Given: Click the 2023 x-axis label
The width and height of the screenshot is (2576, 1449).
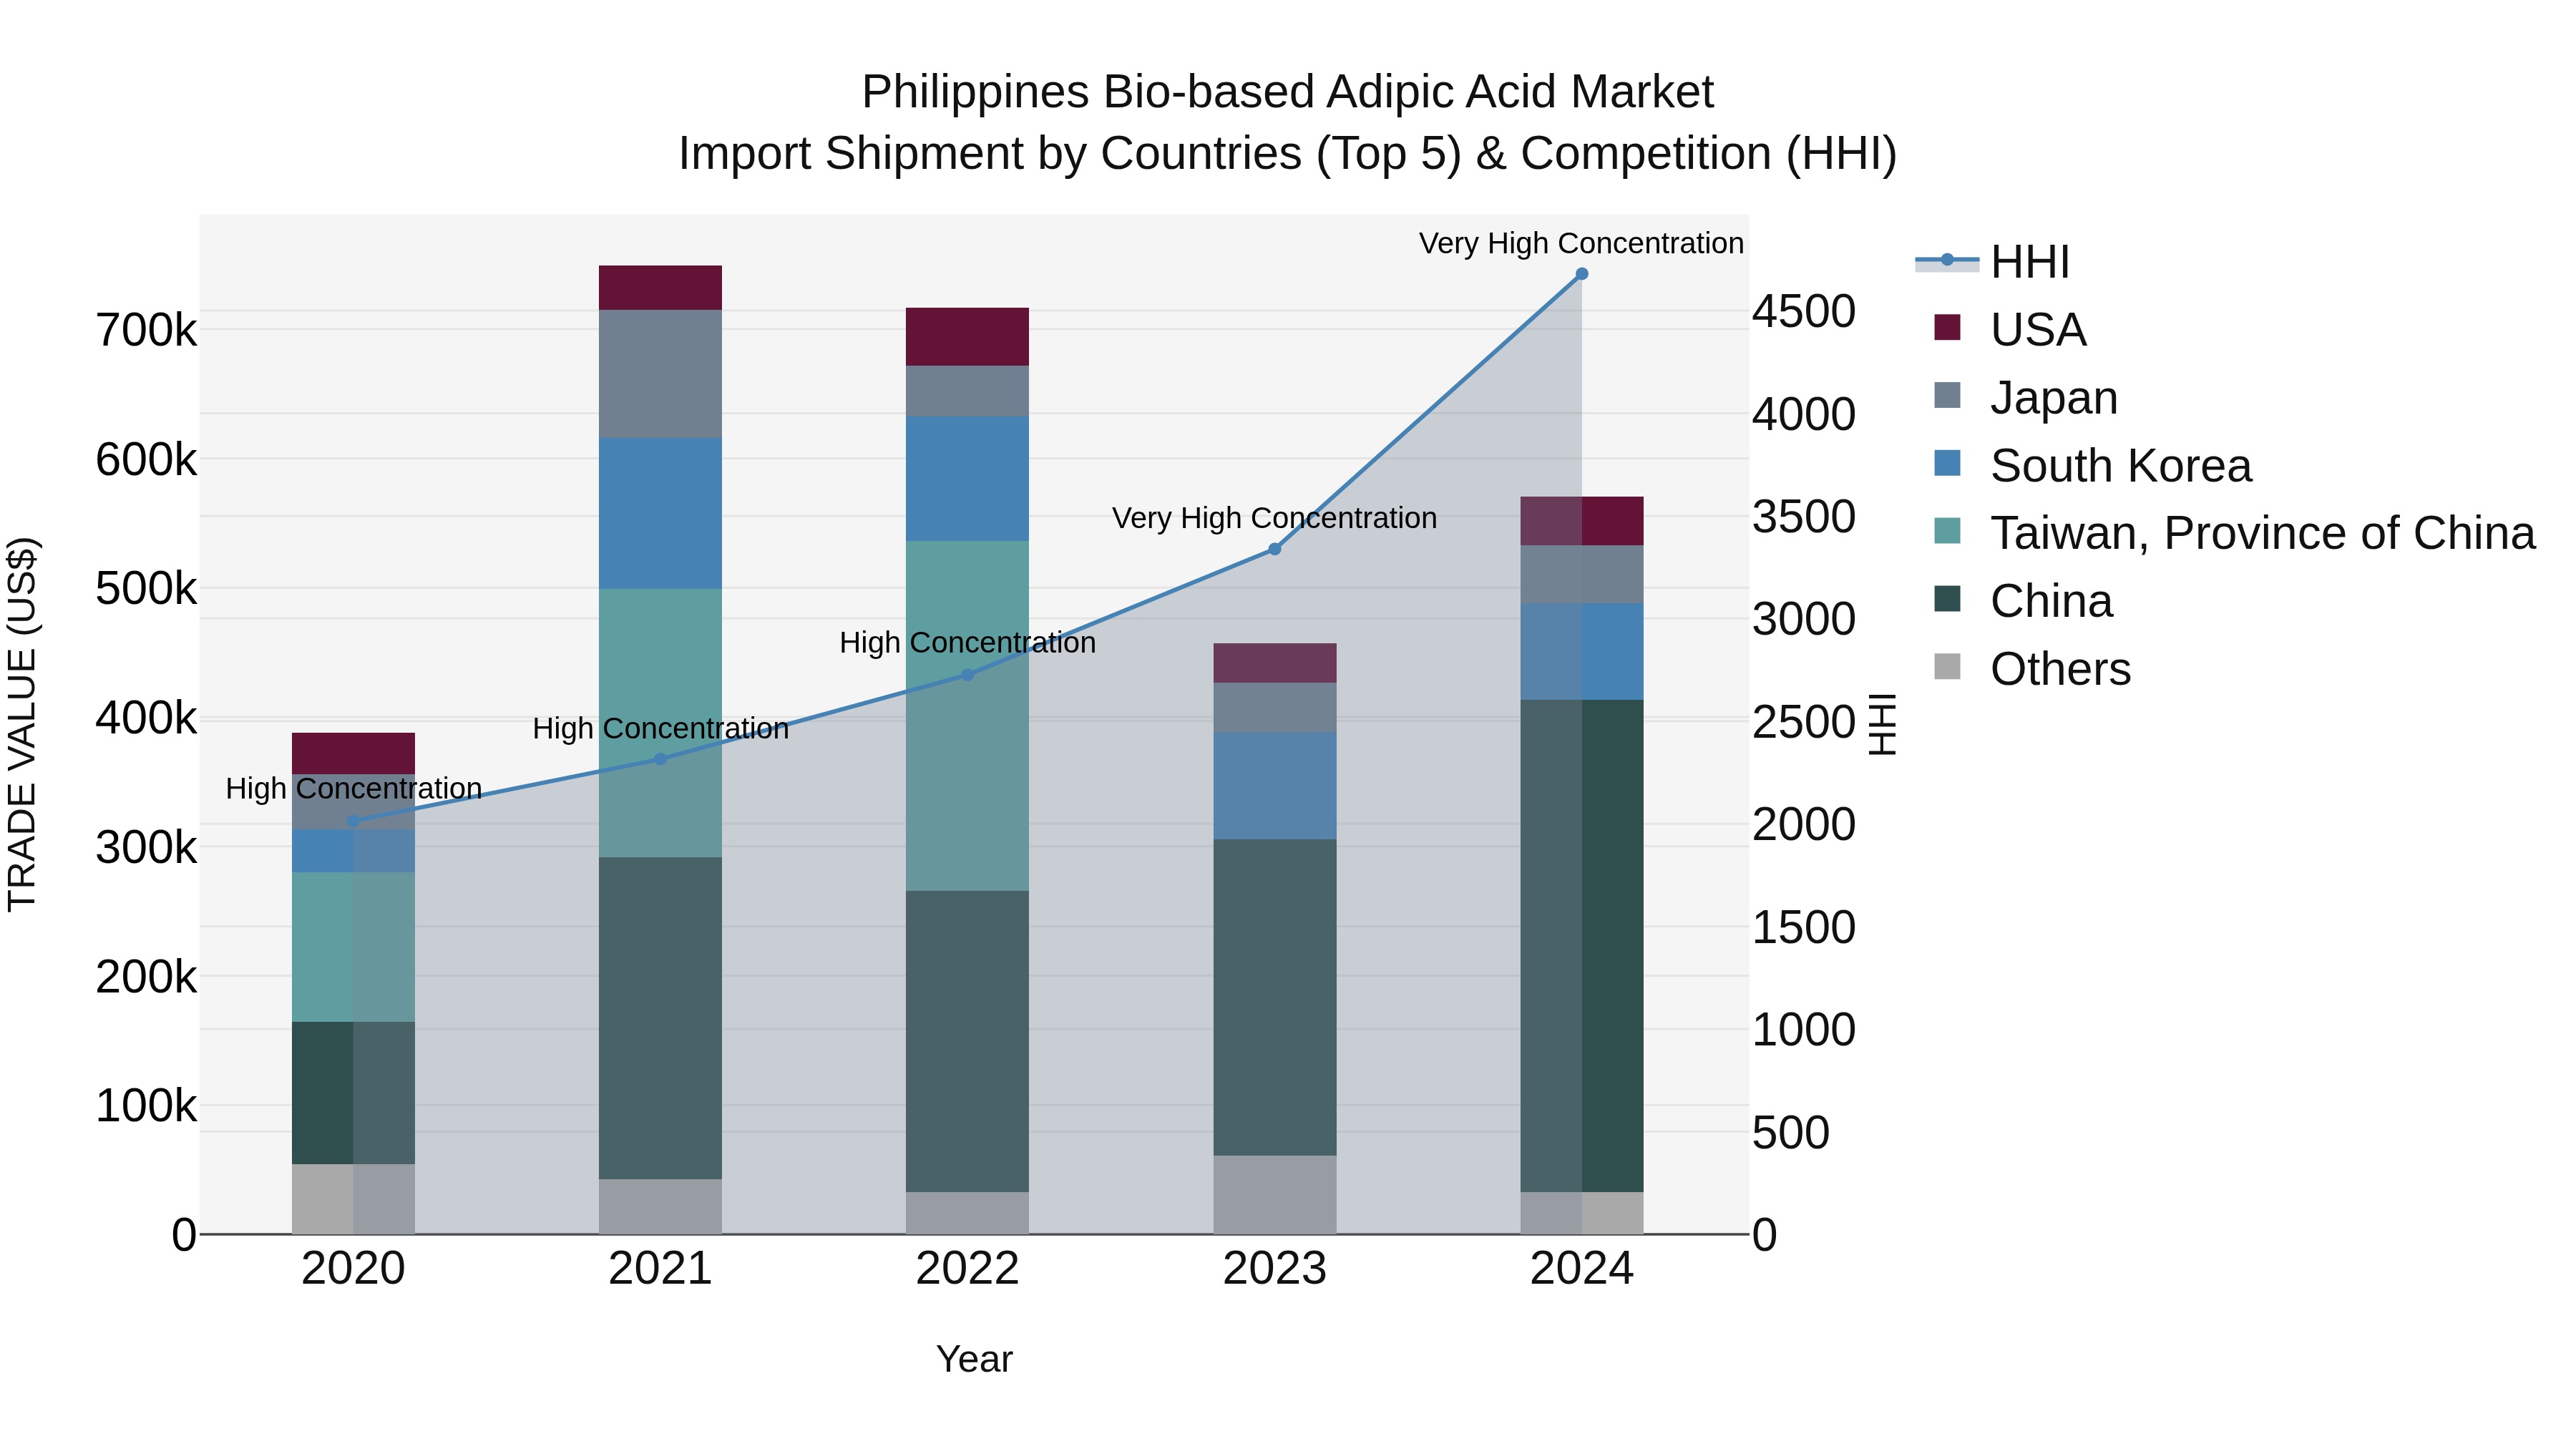Looking at the screenshot, I should point(1275,1269).
